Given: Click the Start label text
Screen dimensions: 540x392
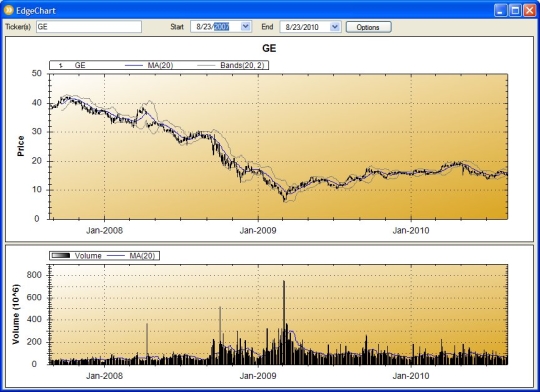Looking at the screenshot, I should pyautogui.click(x=177, y=27).
